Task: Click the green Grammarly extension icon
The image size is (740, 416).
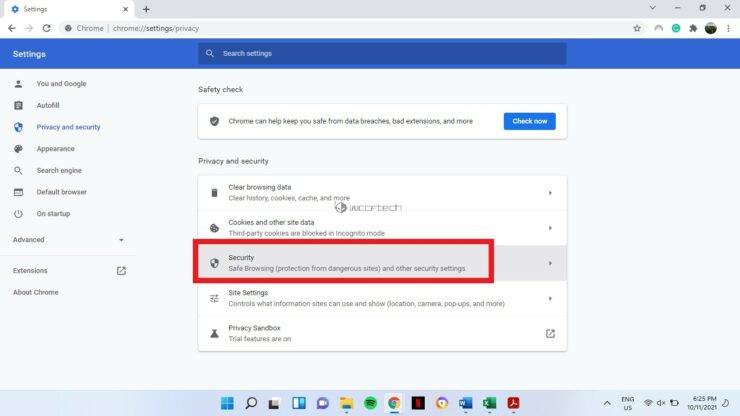Action: [x=676, y=28]
